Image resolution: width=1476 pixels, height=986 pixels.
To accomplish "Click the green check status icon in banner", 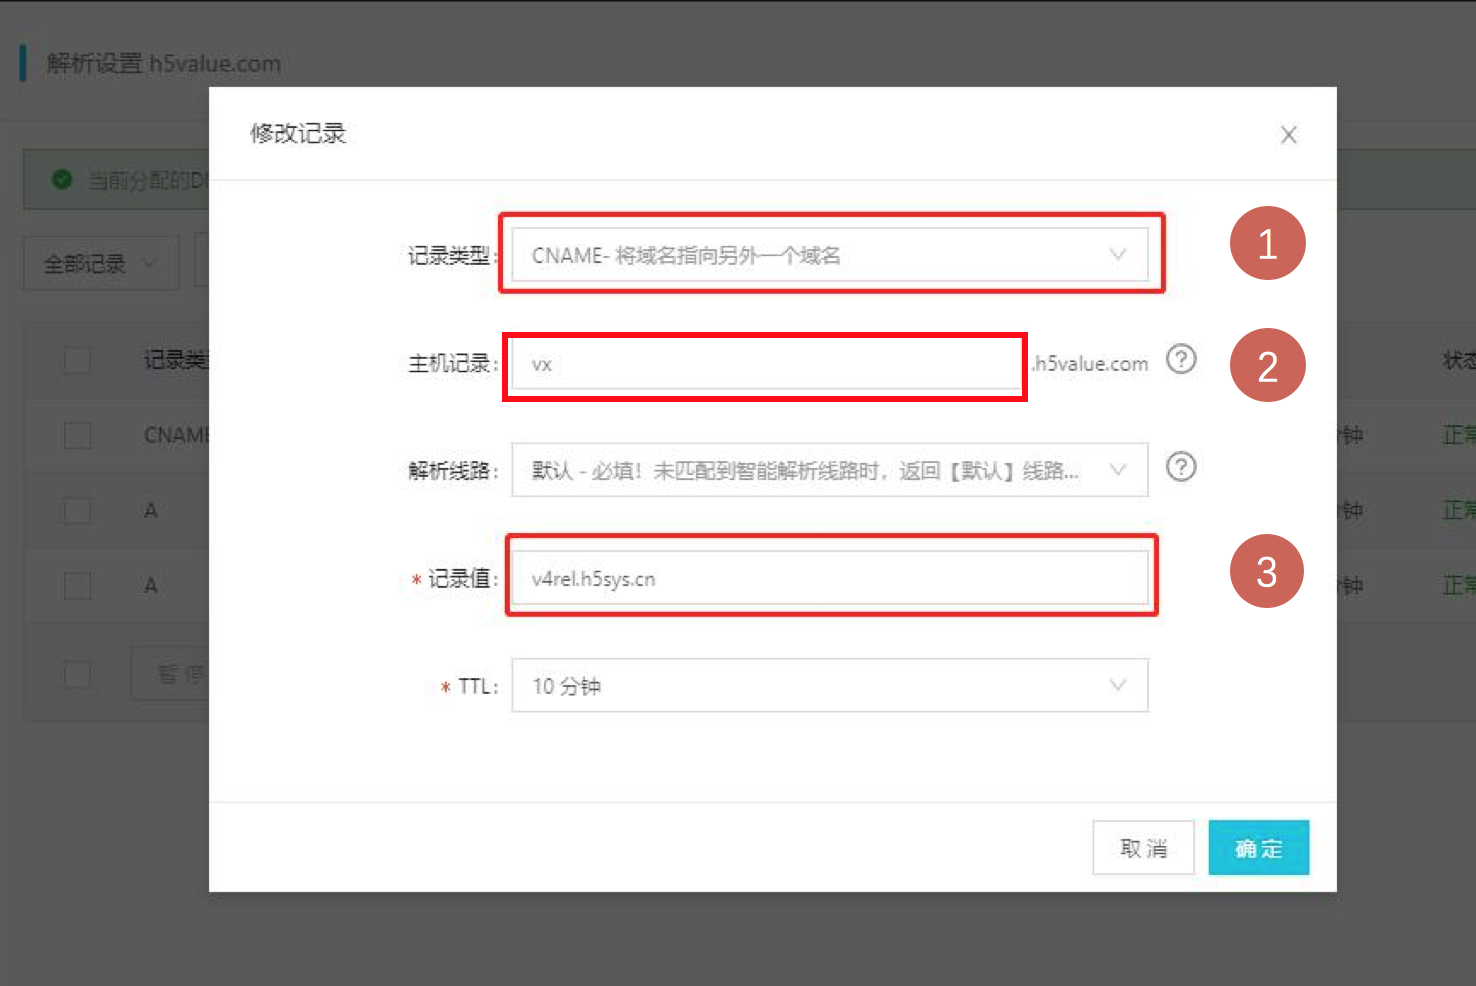I will (x=62, y=180).
